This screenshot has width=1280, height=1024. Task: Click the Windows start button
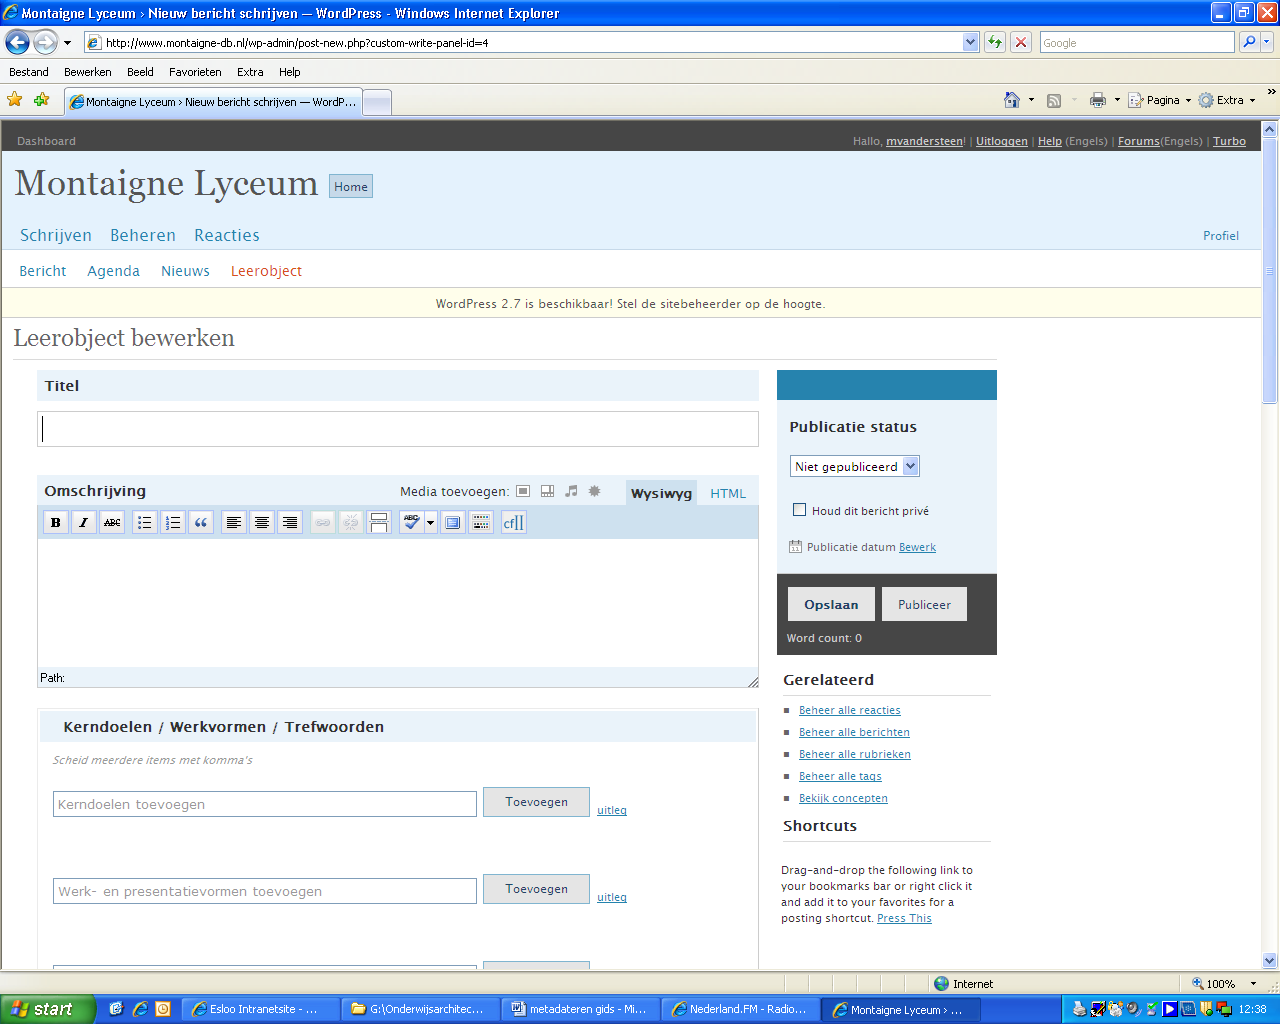tap(48, 1009)
